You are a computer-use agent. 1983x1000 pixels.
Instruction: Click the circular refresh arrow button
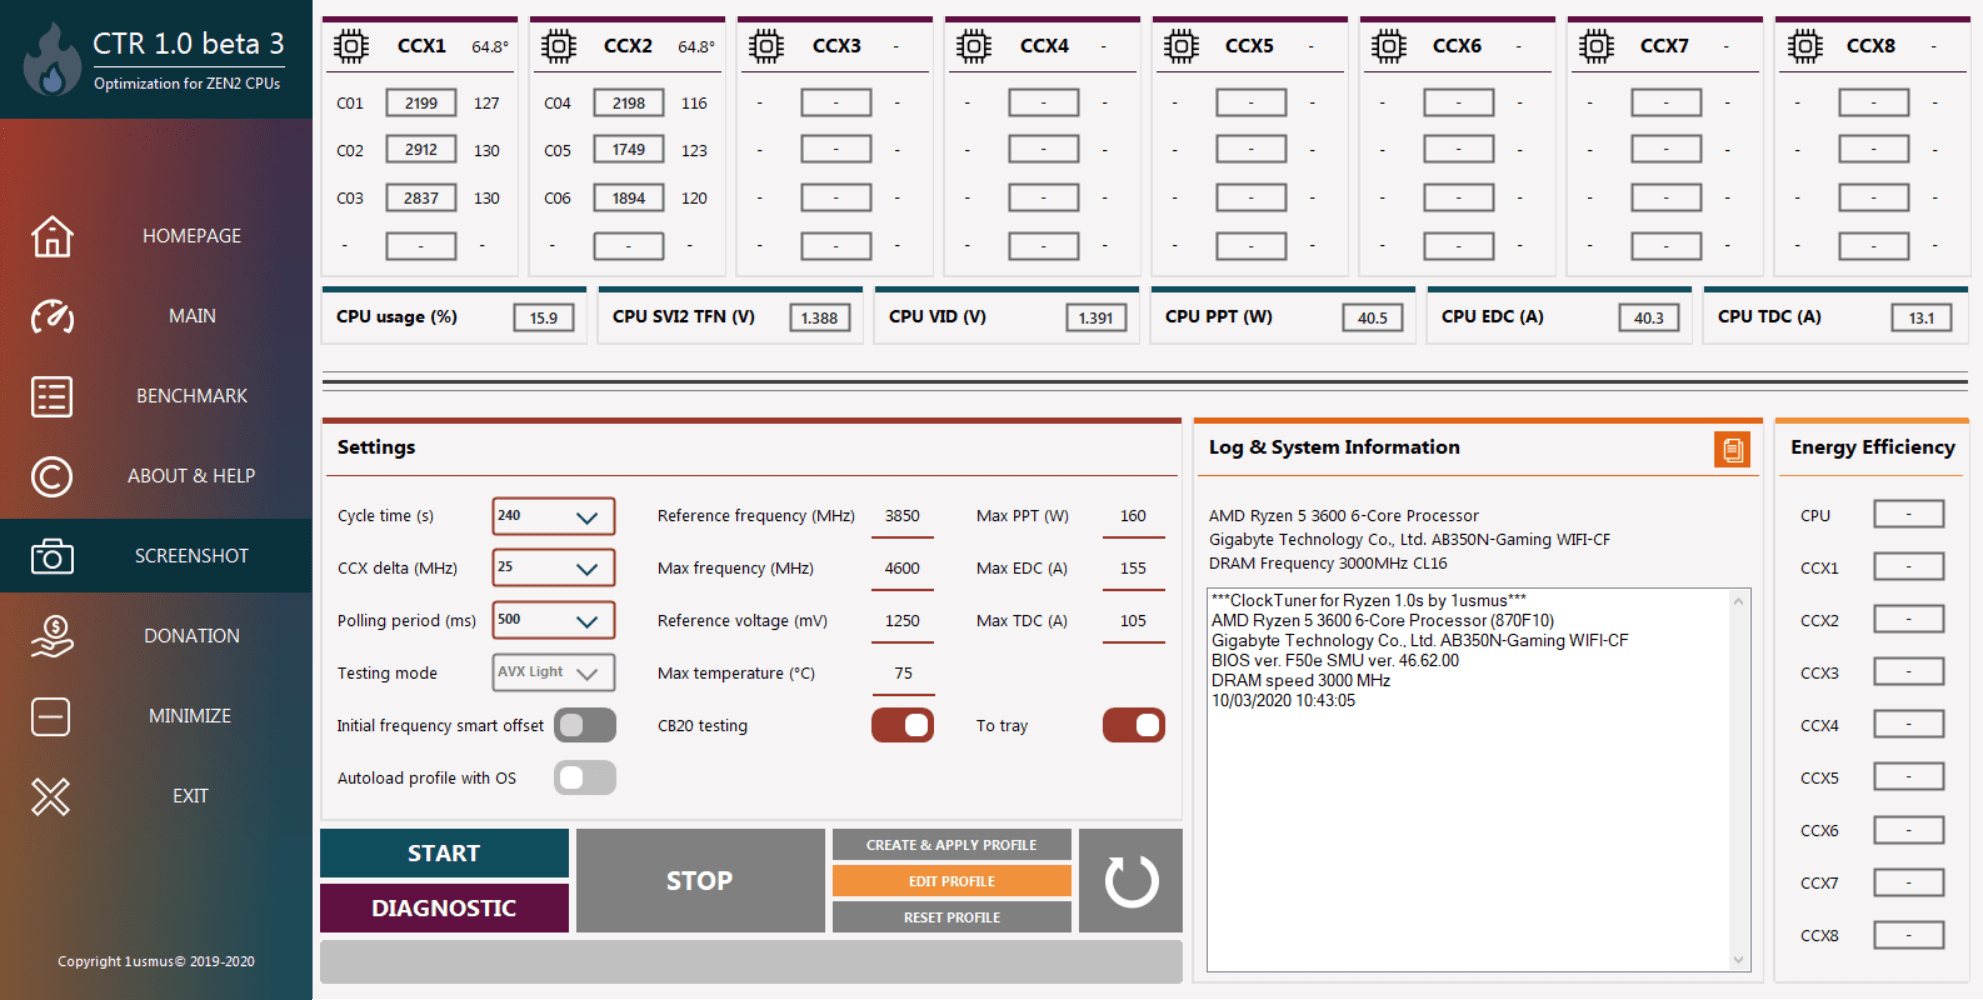click(1131, 881)
